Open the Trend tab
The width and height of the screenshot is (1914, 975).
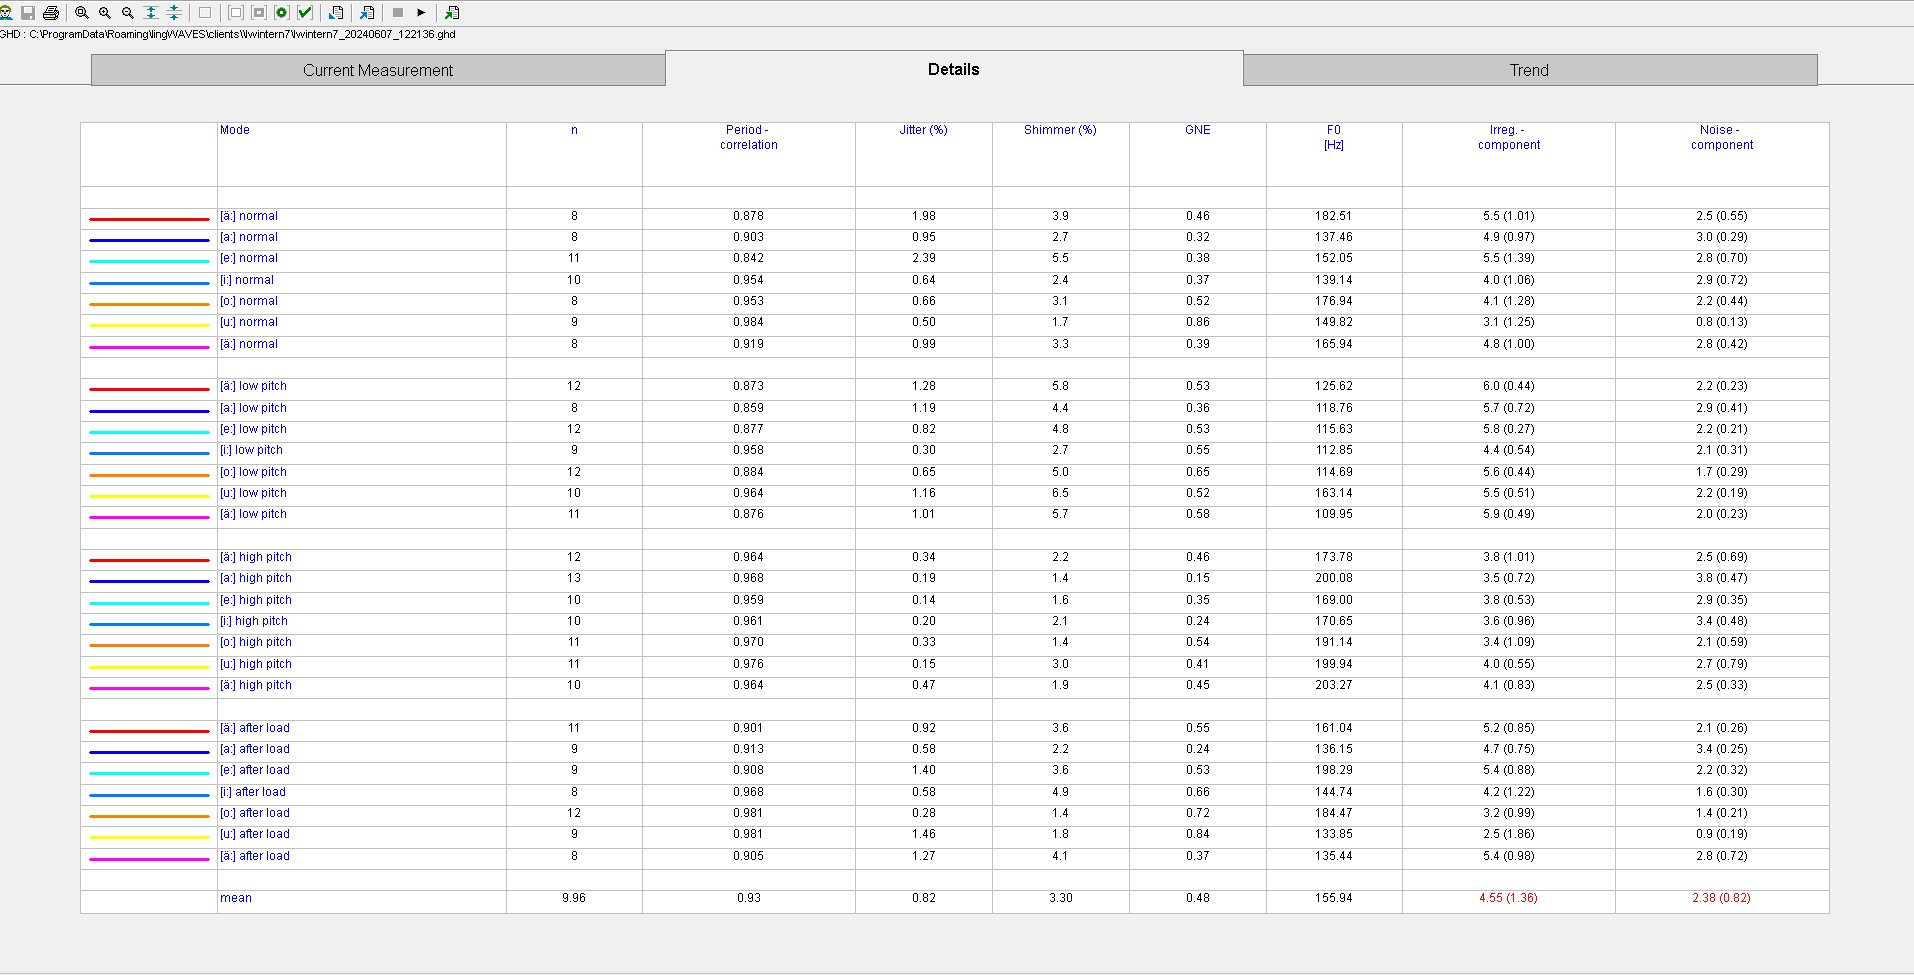(x=1529, y=70)
